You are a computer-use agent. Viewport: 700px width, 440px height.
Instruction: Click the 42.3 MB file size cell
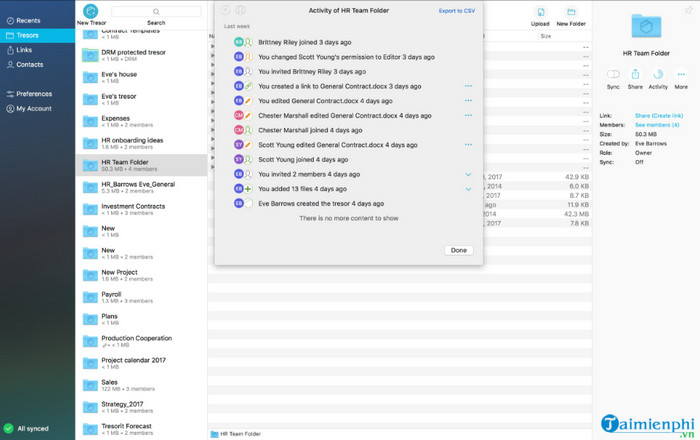(576, 214)
